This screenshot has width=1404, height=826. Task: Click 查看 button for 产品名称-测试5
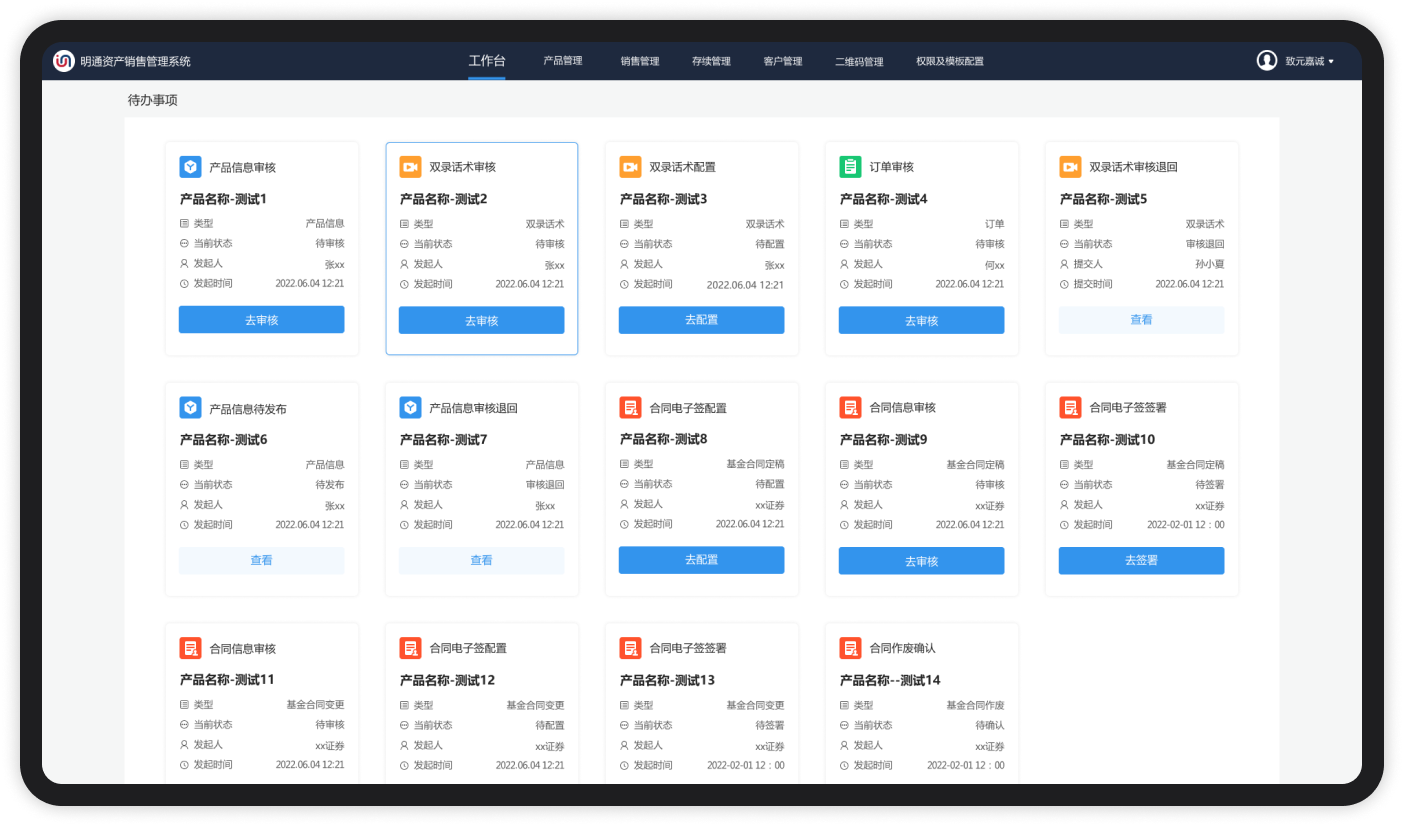click(1141, 320)
